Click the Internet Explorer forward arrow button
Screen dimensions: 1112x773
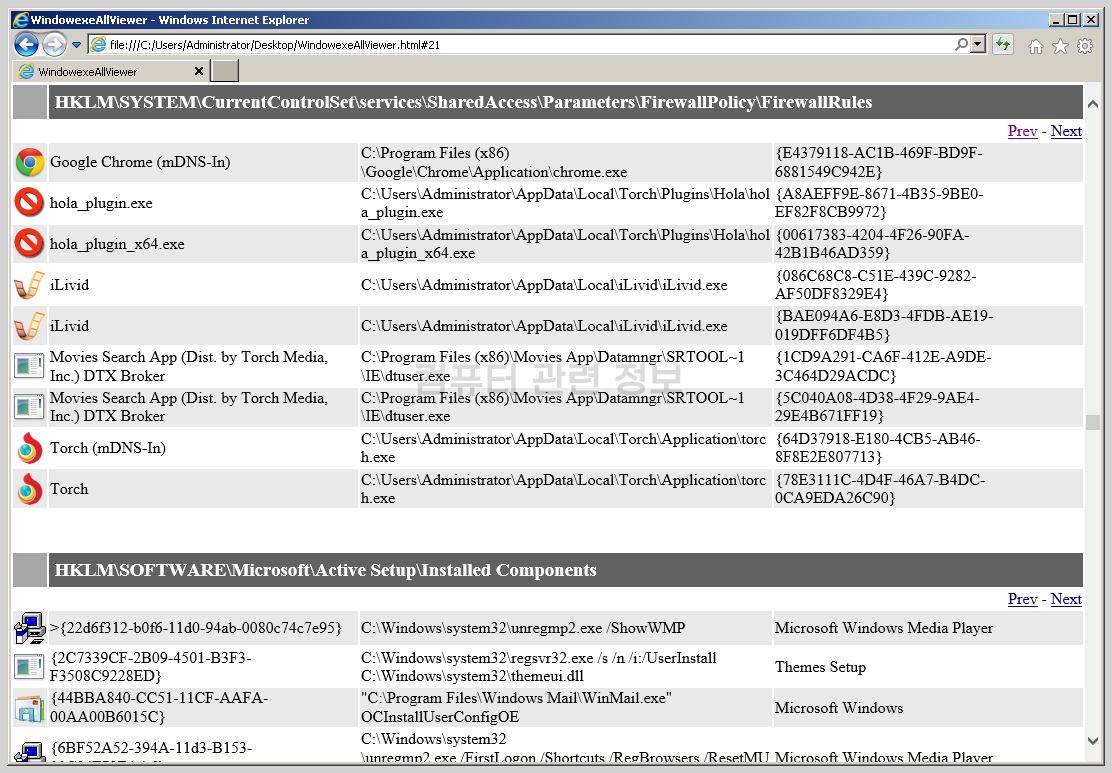[54, 45]
